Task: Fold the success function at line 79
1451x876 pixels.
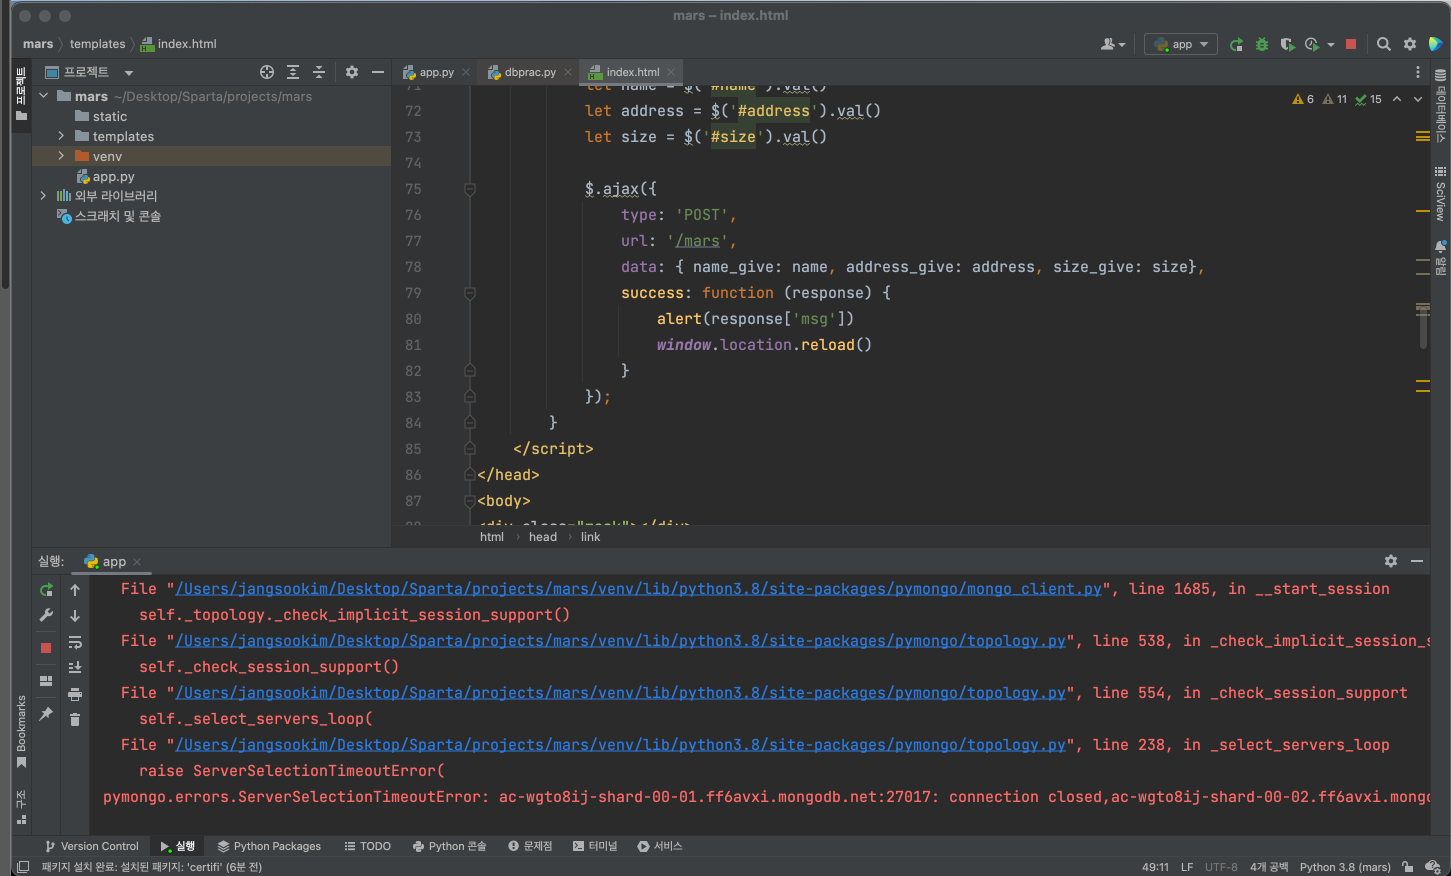Action: [x=470, y=293]
